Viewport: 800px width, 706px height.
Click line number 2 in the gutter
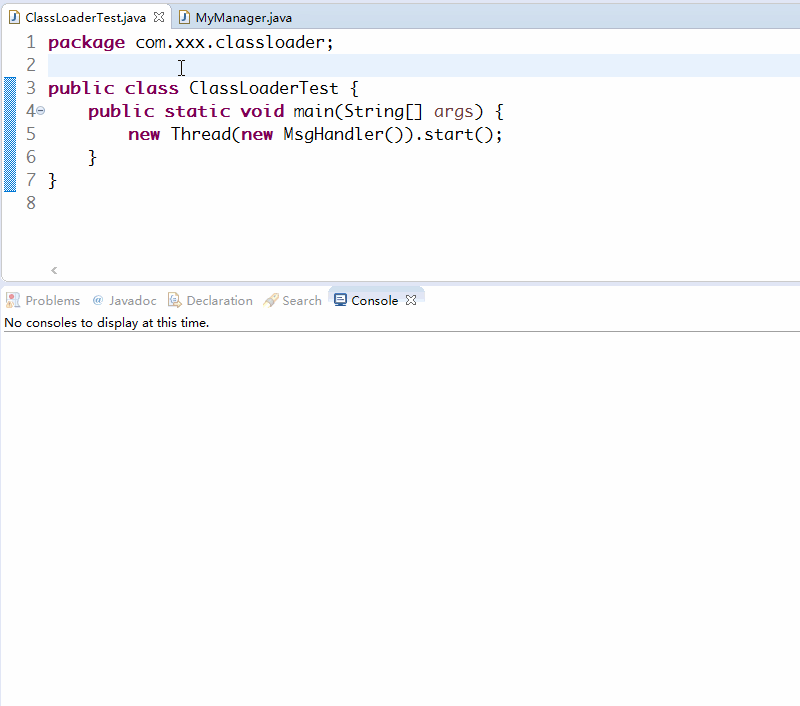[31, 65]
